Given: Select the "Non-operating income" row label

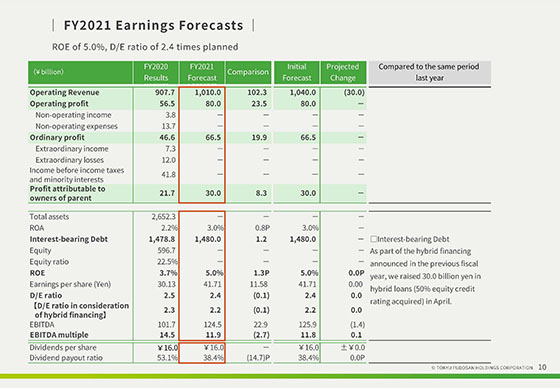Looking at the screenshot, I should tap(73, 115).
